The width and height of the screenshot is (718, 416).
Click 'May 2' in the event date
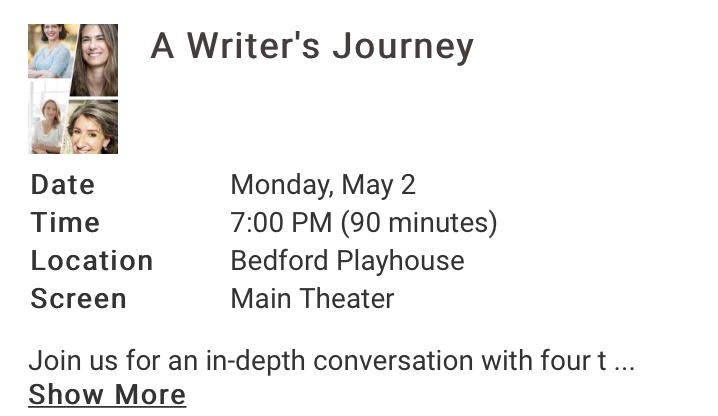coord(378,185)
